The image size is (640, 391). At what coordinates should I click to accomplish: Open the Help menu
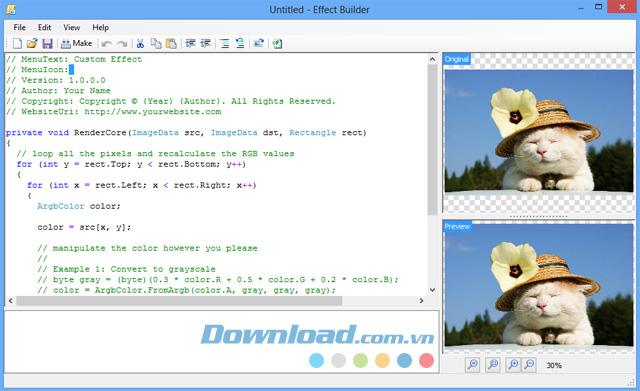100,27
